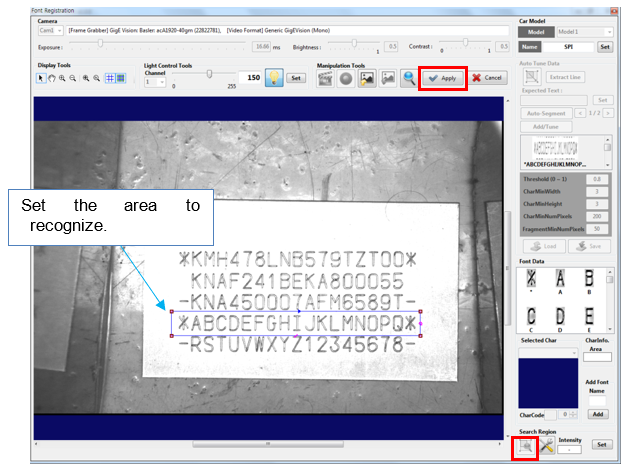Image resolution: width=626 pixels, height=470 pixels.
Task: Click the Add font button
Action: [x=598, y=413]
